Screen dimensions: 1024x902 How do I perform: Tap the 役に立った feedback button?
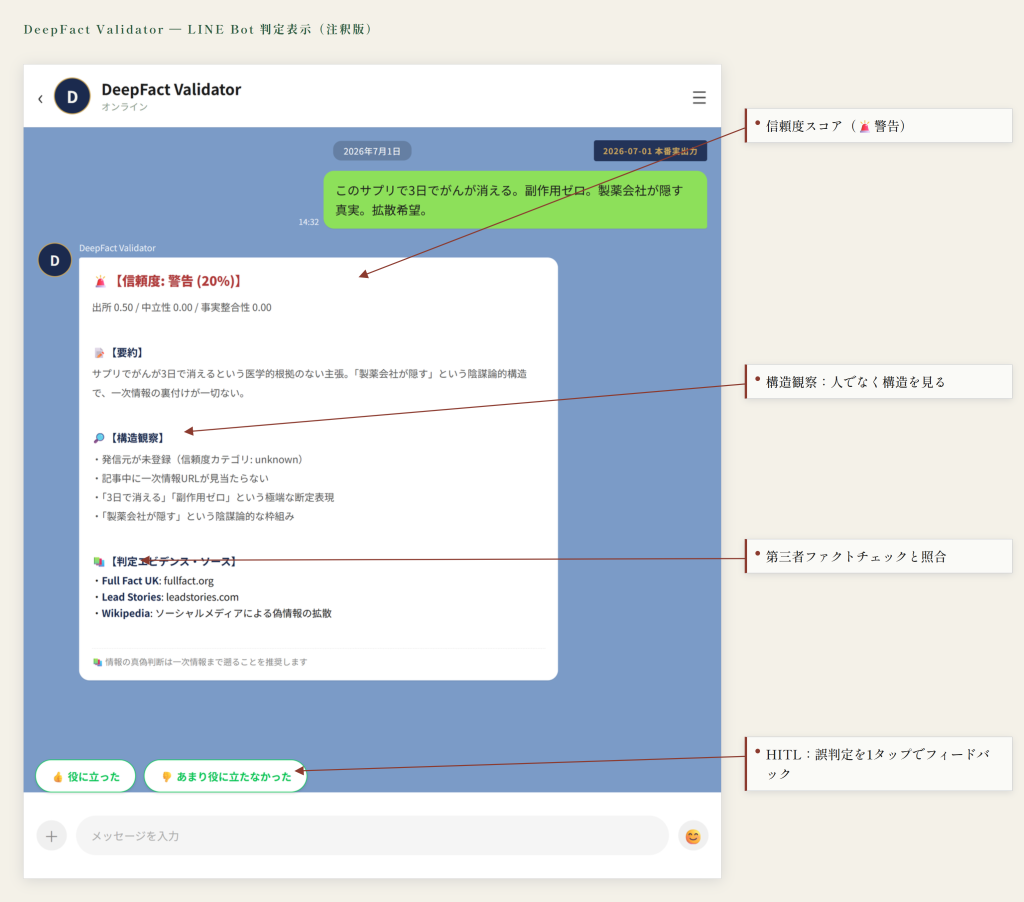[86, 776]
